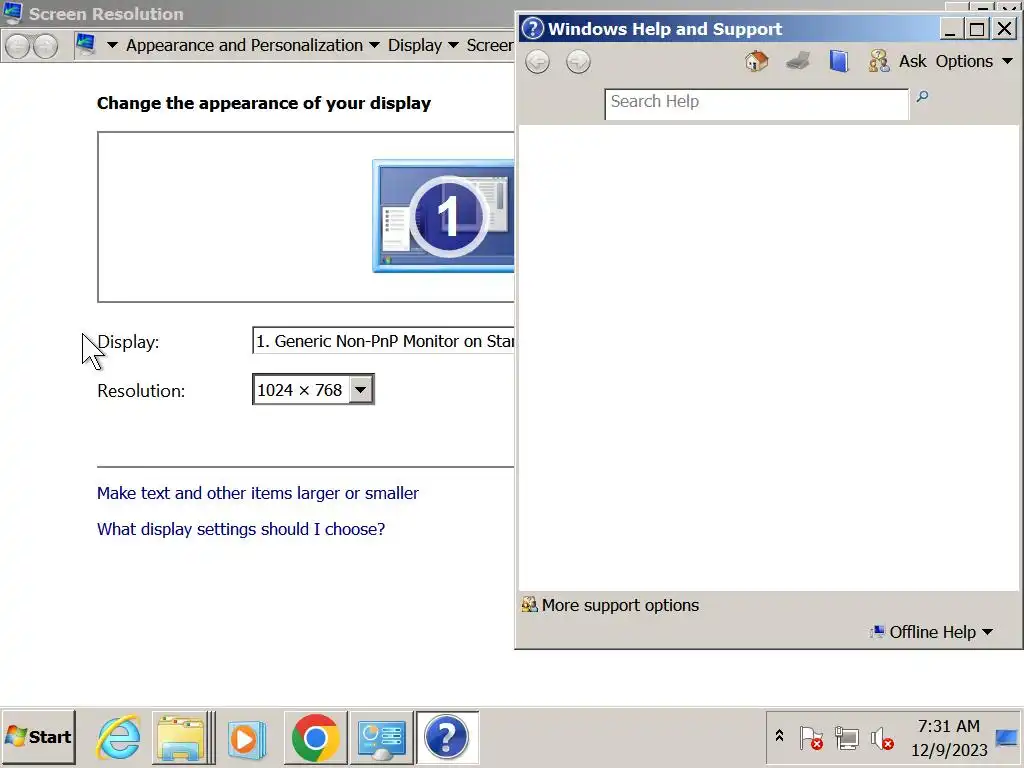
Task: Show hidden tray icons arrow
Action: [x=779, y=736]
